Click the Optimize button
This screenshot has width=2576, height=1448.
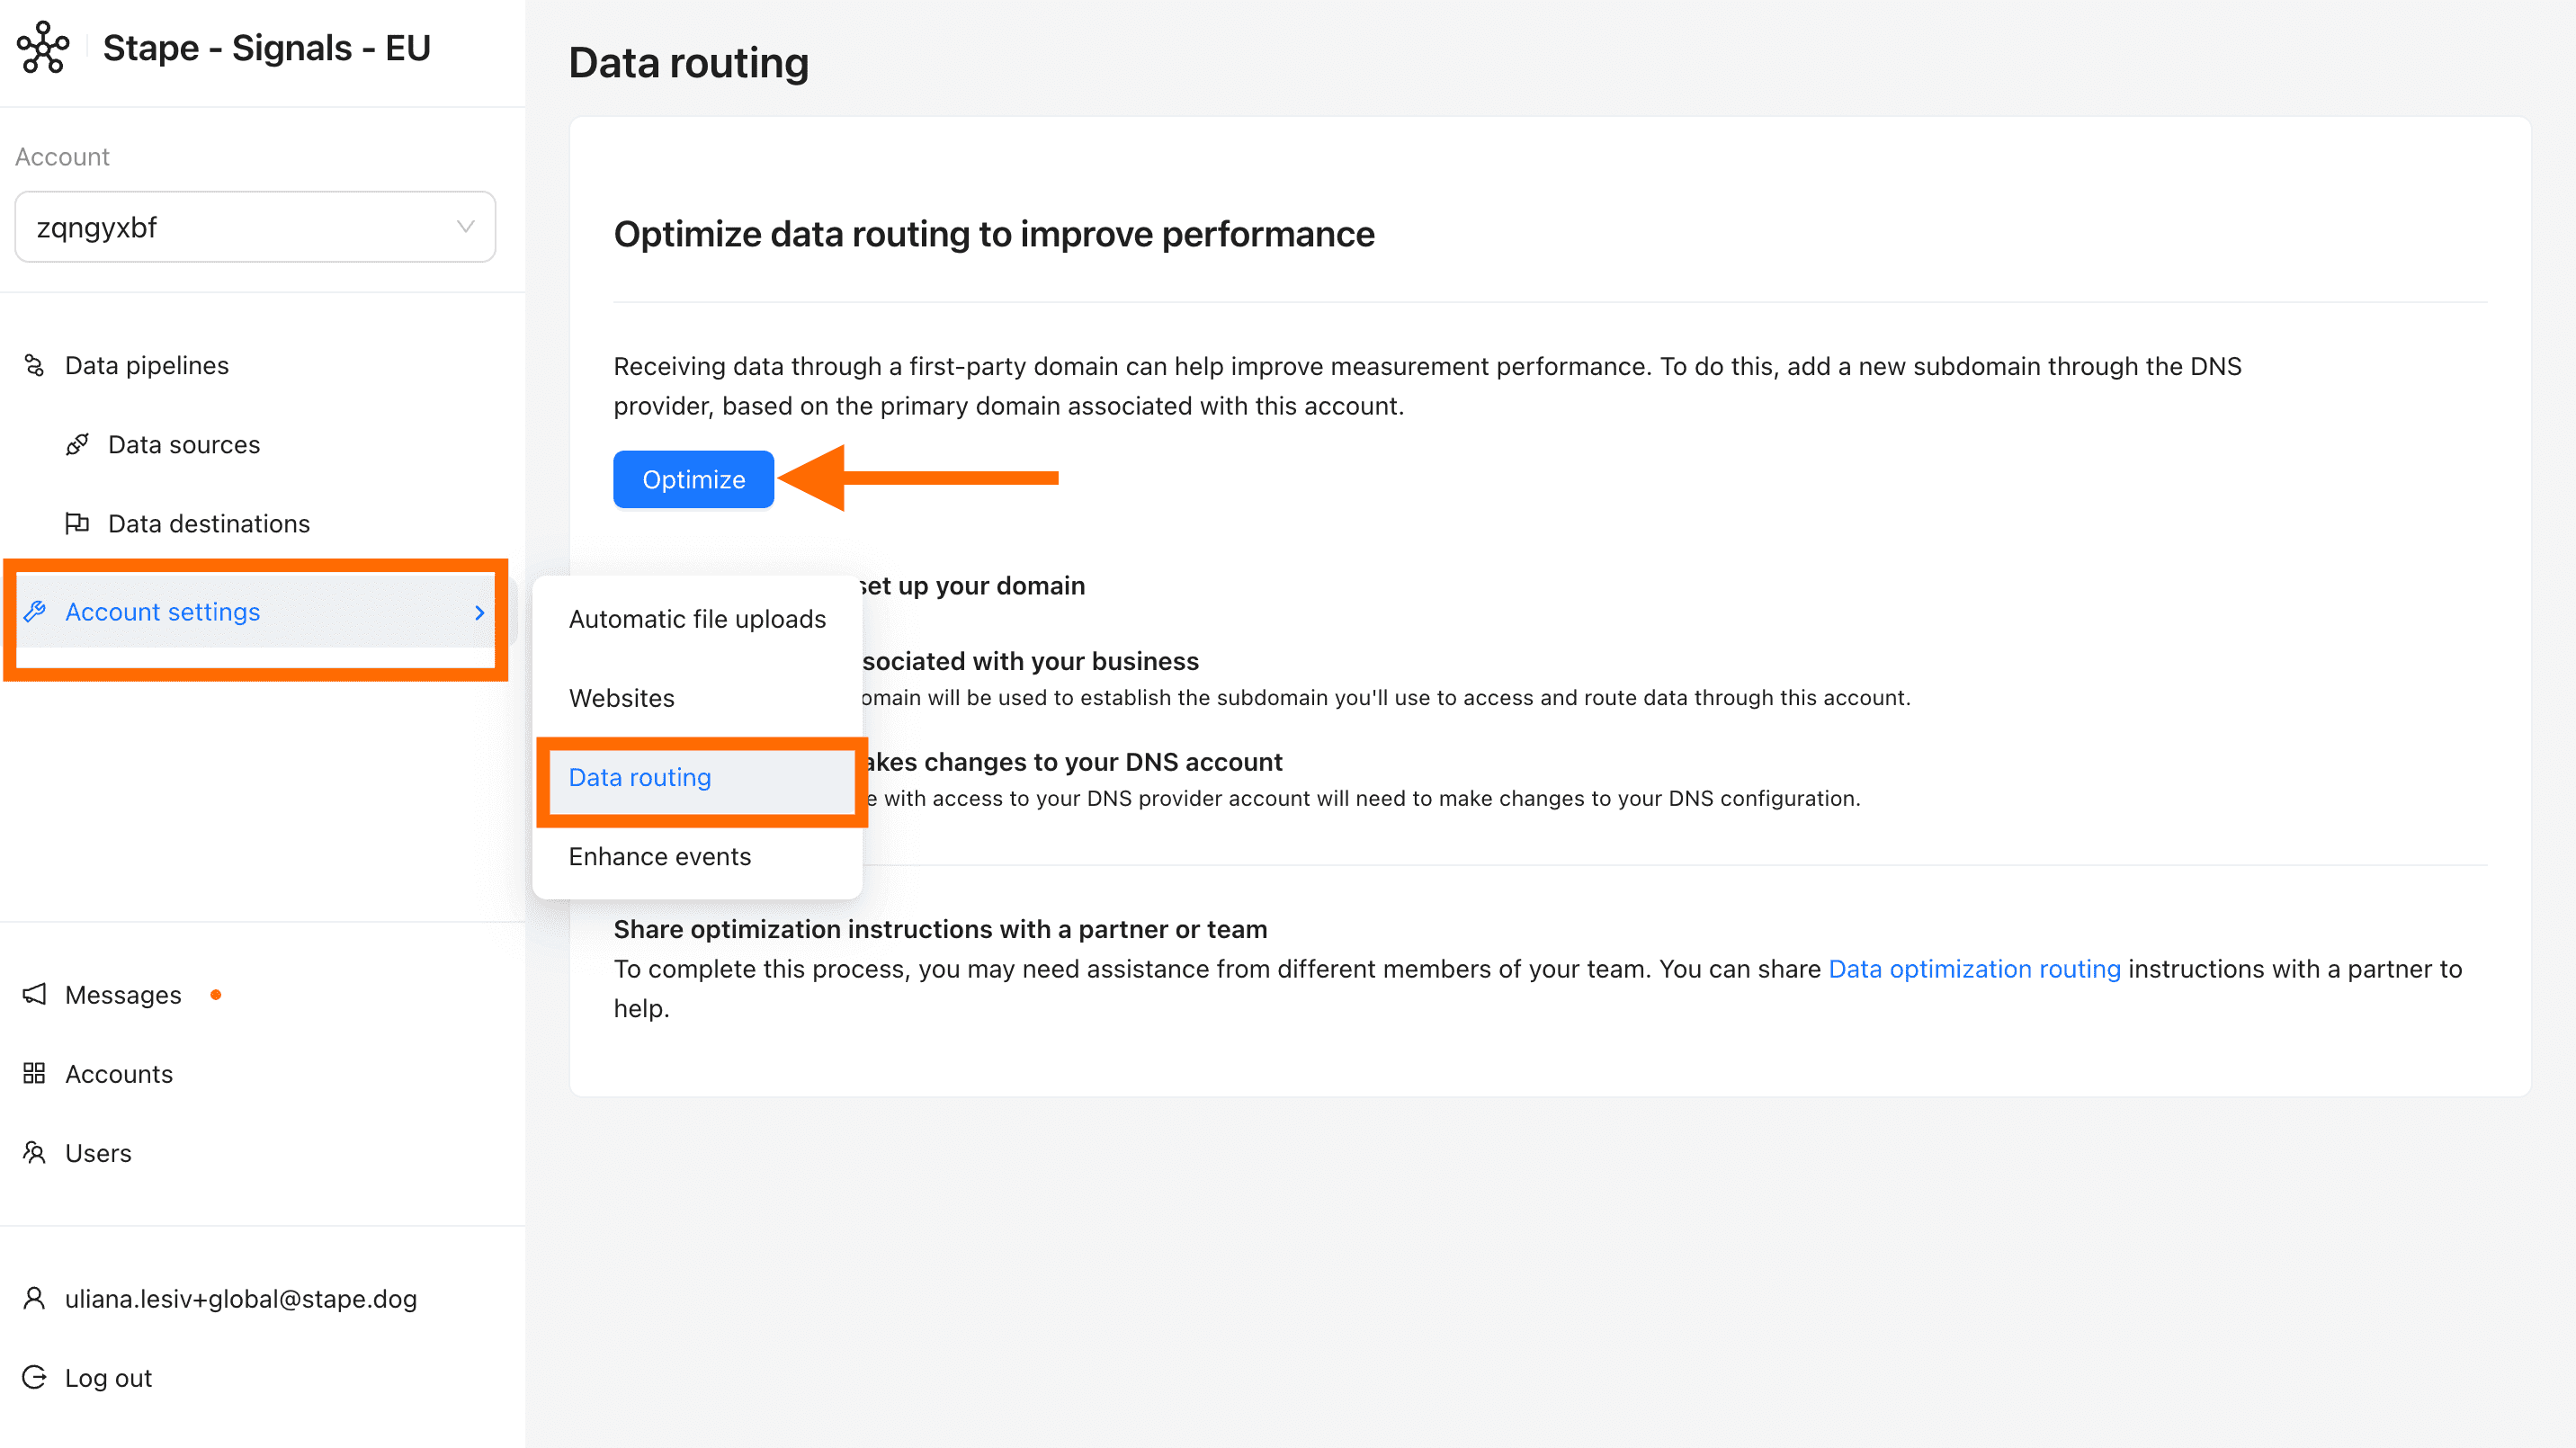coord(693,479)
